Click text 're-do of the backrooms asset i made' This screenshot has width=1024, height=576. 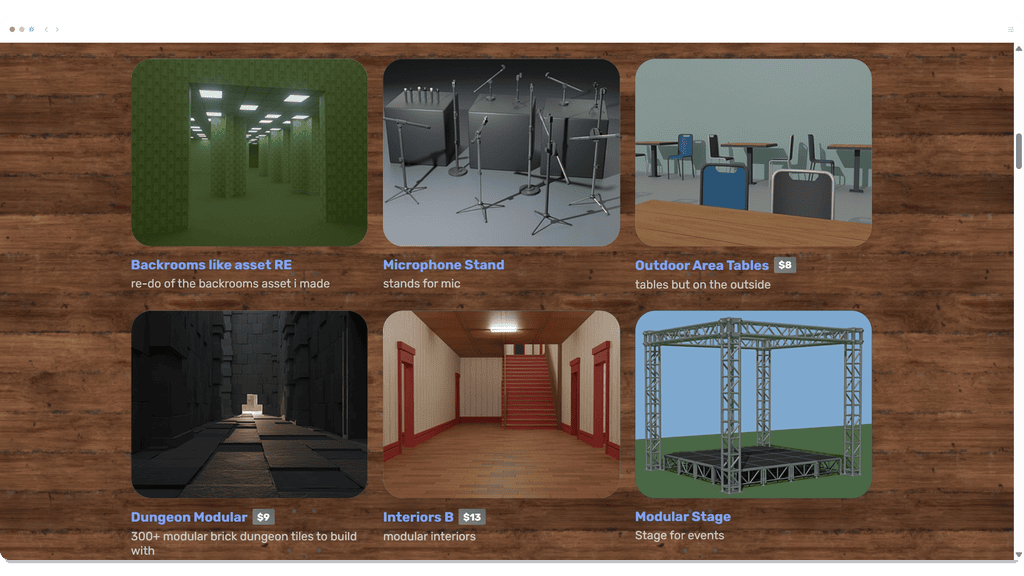tap(230, 283)
